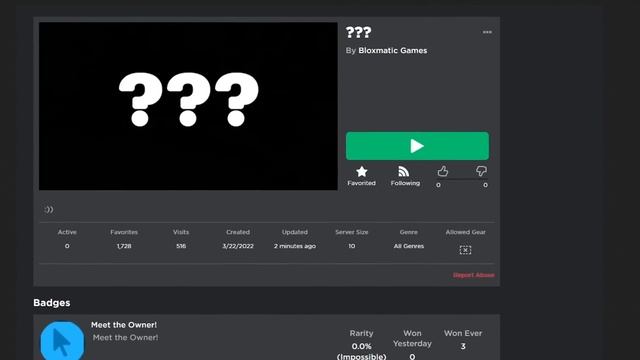640x360 pixels.
Task: Click the :)) game description text
Action: coord(49,209)
